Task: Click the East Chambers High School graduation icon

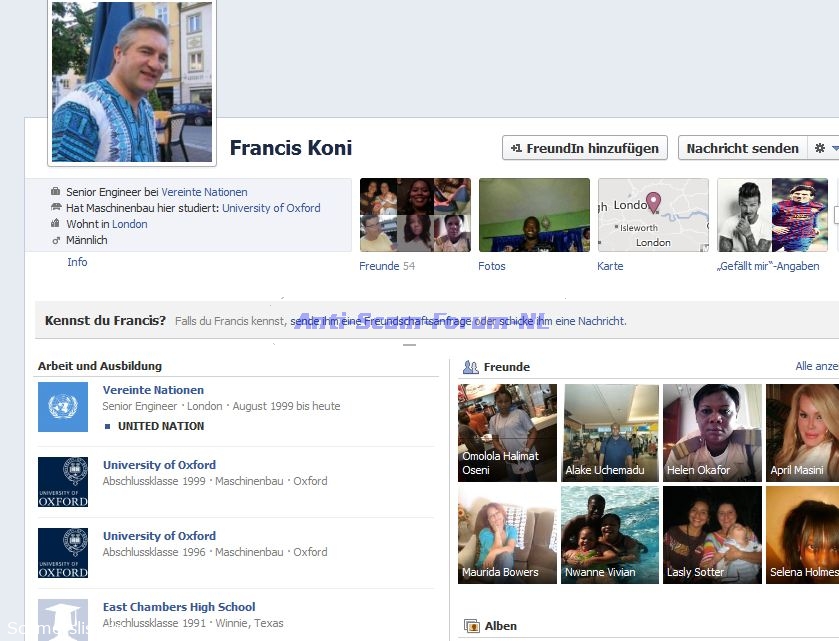Action: tap(63, 618)
